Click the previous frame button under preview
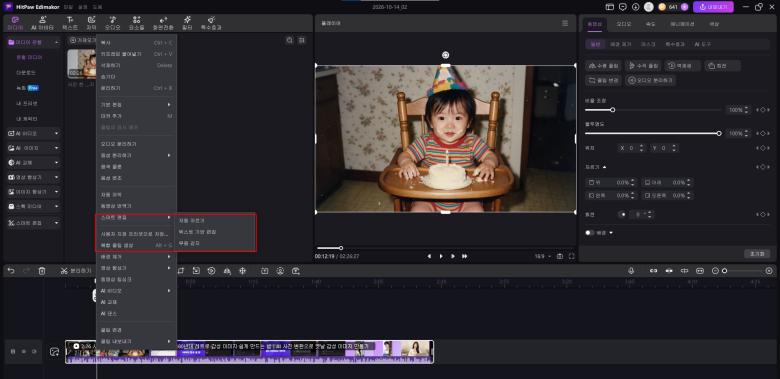Viewport: 780px width, 379px height. pyautogui.click(x=429, y=256)
